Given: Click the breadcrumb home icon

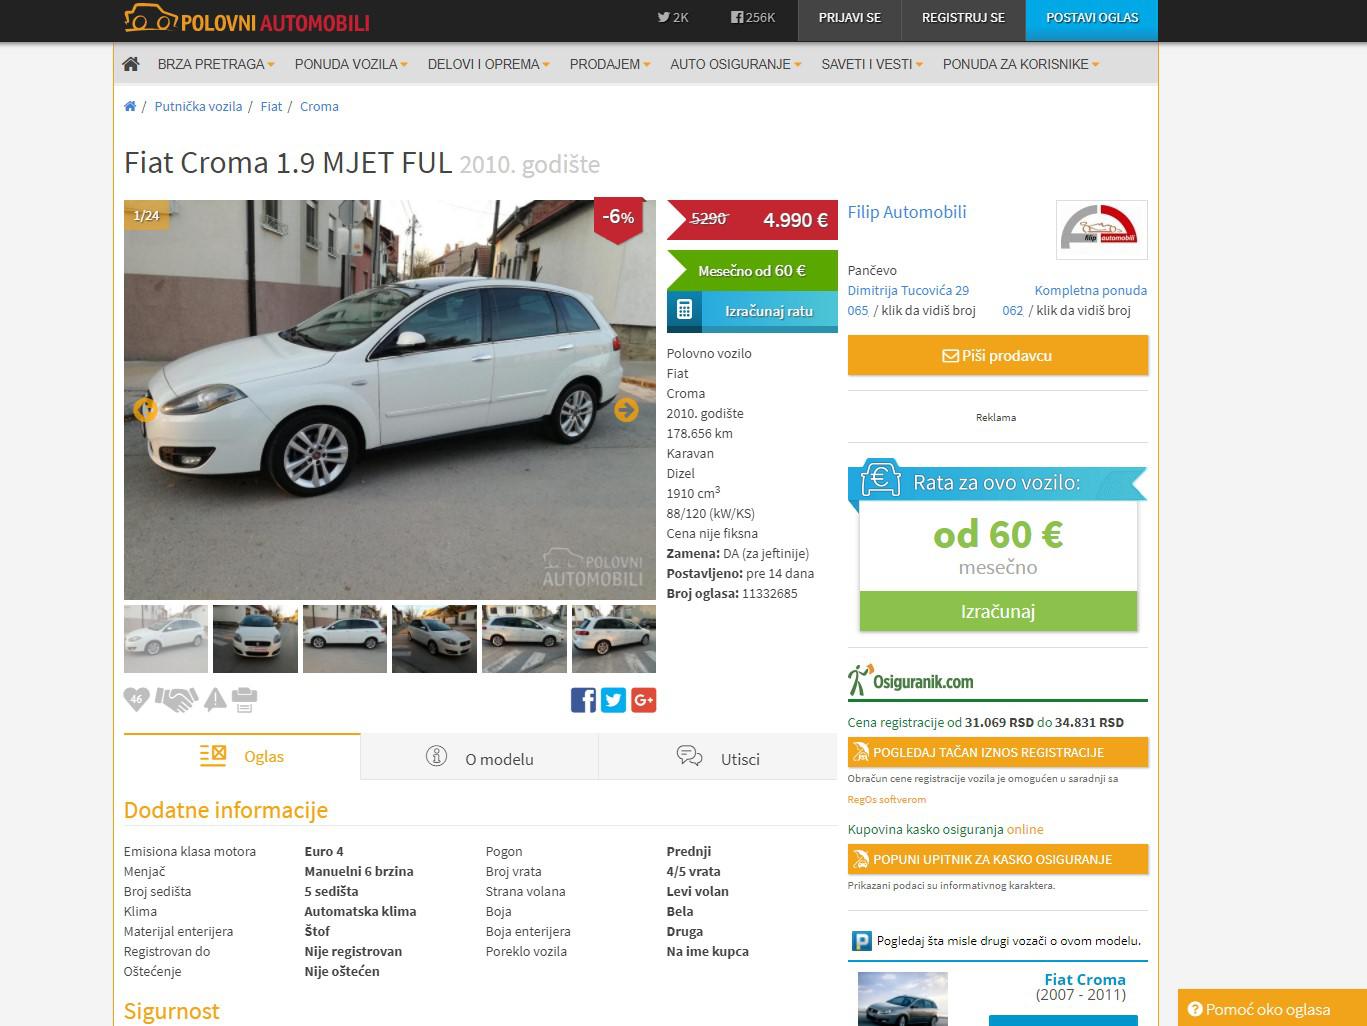Looking at the screenshot, I should pyautogui.click(x=130, y=106).
